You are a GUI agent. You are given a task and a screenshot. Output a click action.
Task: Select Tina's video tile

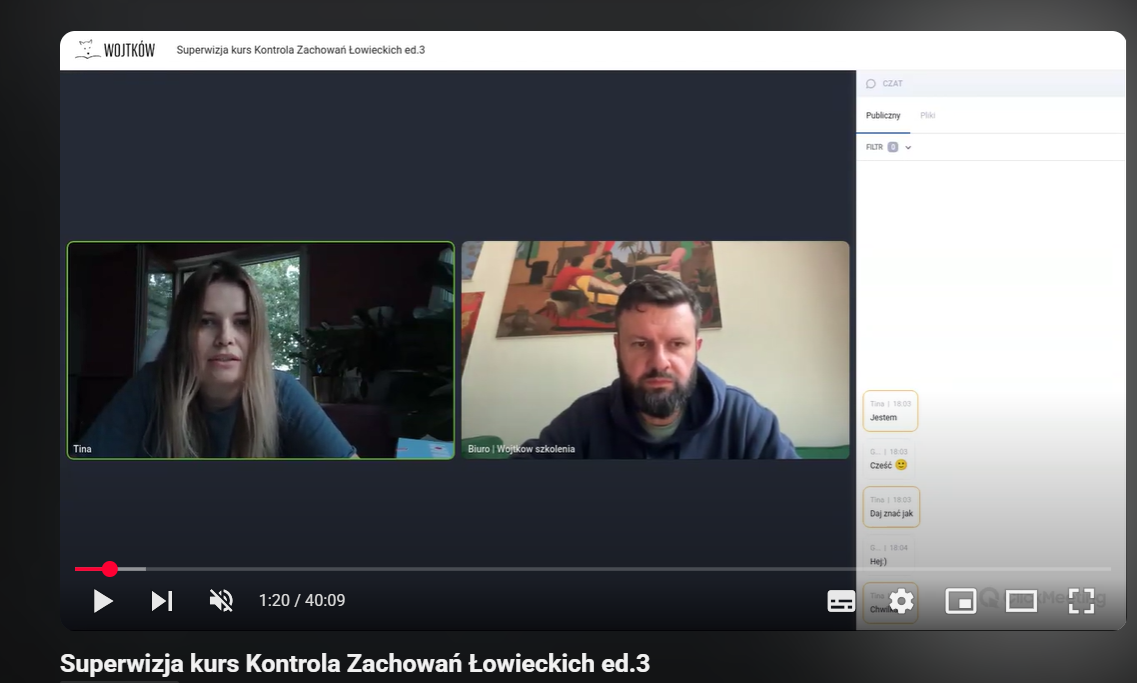coord(261,350)
